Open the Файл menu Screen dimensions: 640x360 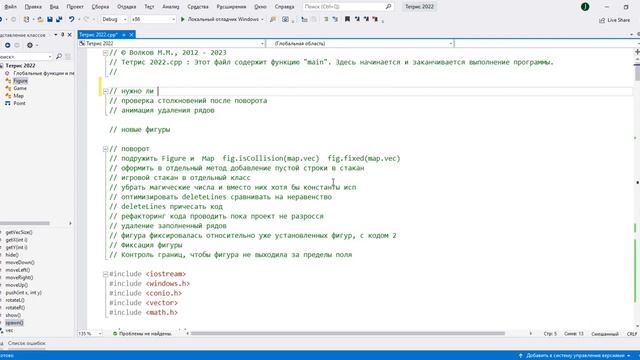pos(11,7)
